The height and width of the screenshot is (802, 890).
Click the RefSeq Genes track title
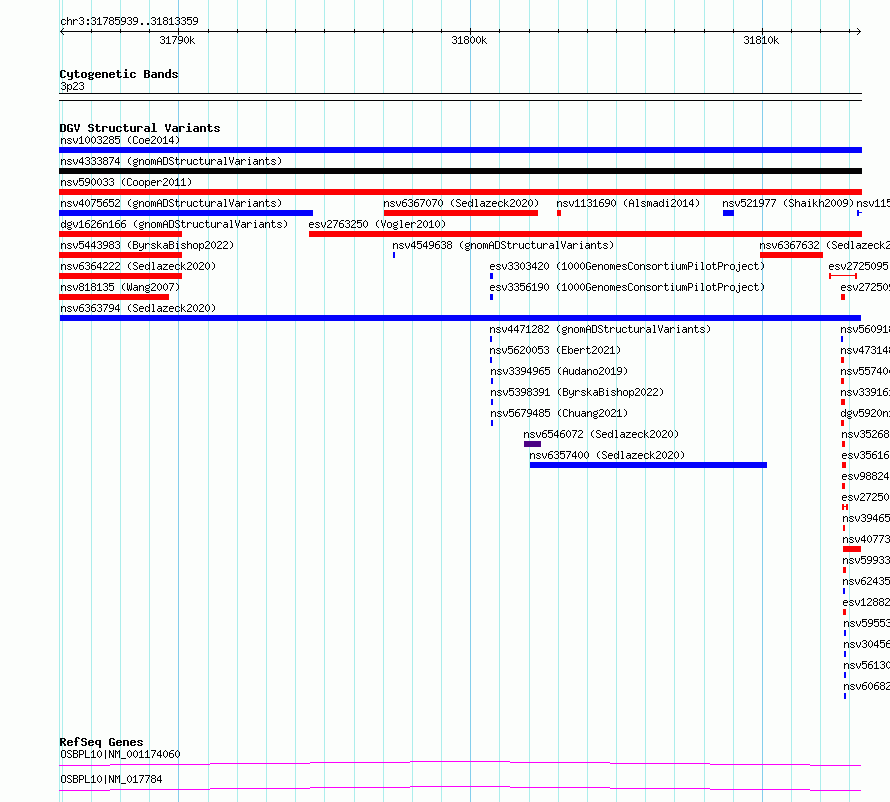point(101,742)
